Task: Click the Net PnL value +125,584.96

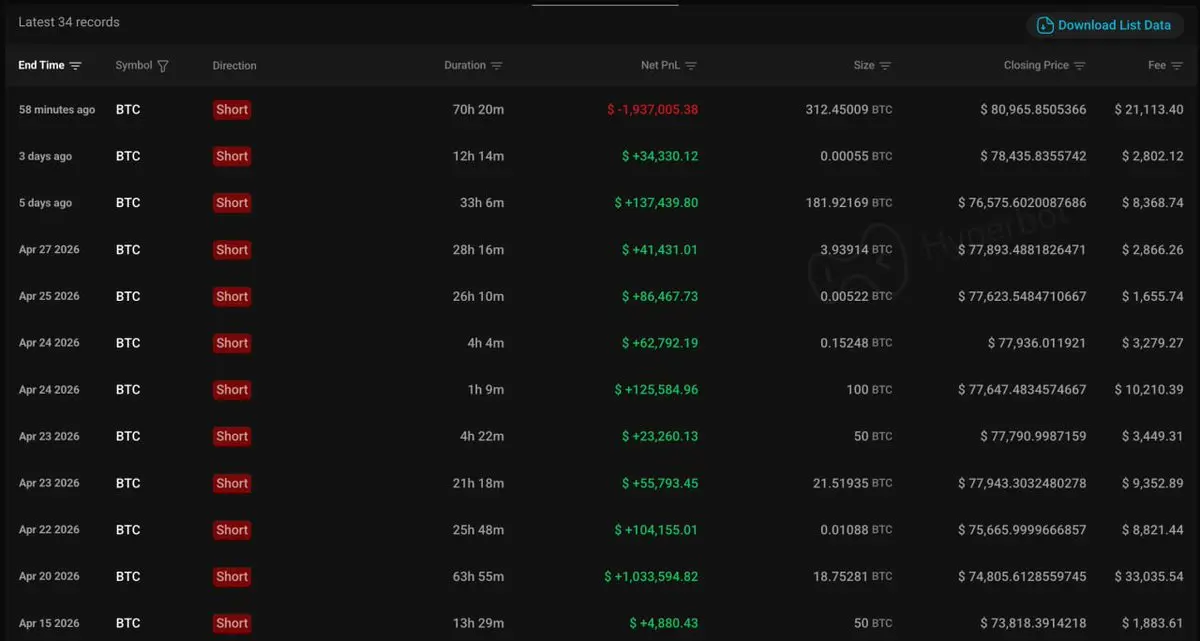Action: coord(656,389)
